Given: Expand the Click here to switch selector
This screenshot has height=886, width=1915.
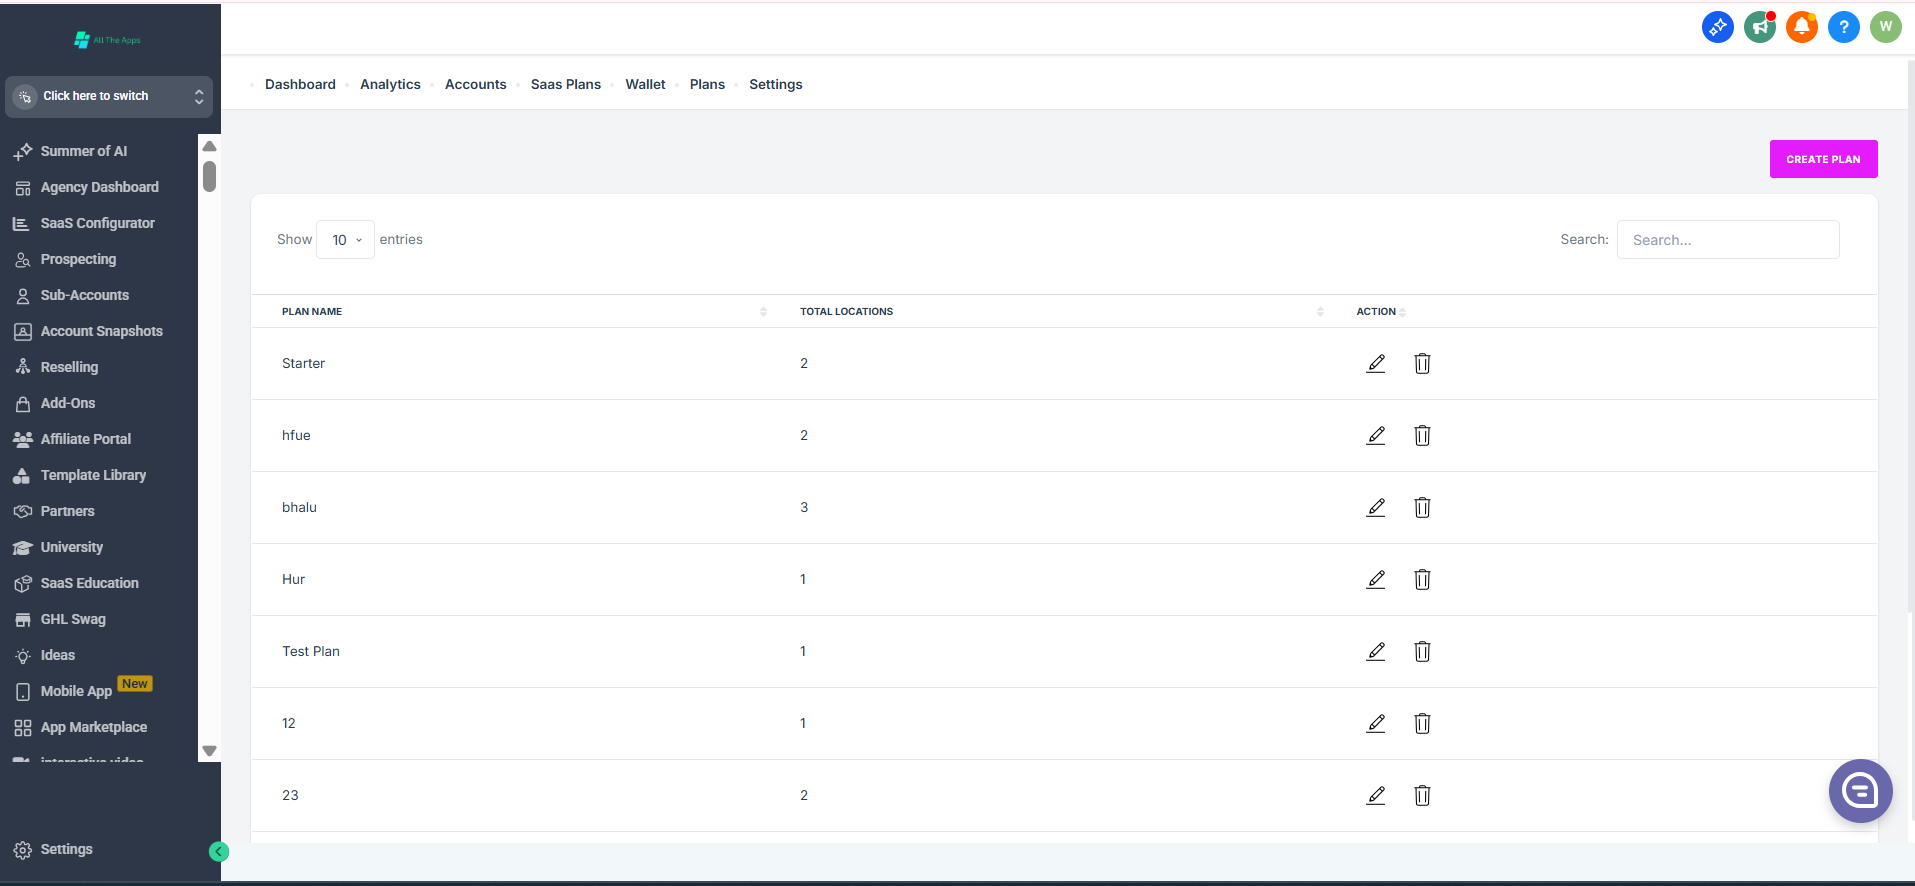Looking at the screenshot, I should 109,97.
